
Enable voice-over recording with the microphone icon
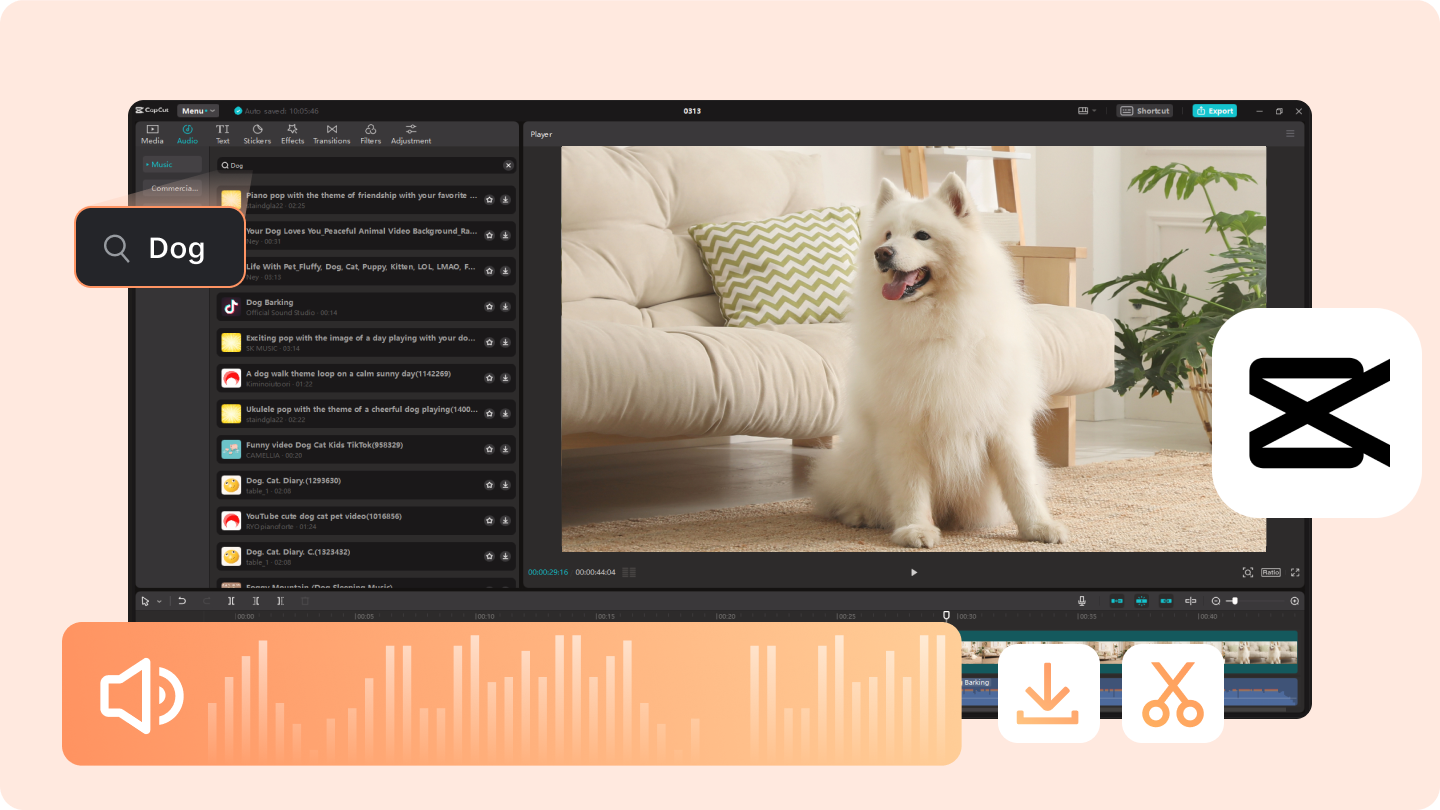pos(1082,600)
